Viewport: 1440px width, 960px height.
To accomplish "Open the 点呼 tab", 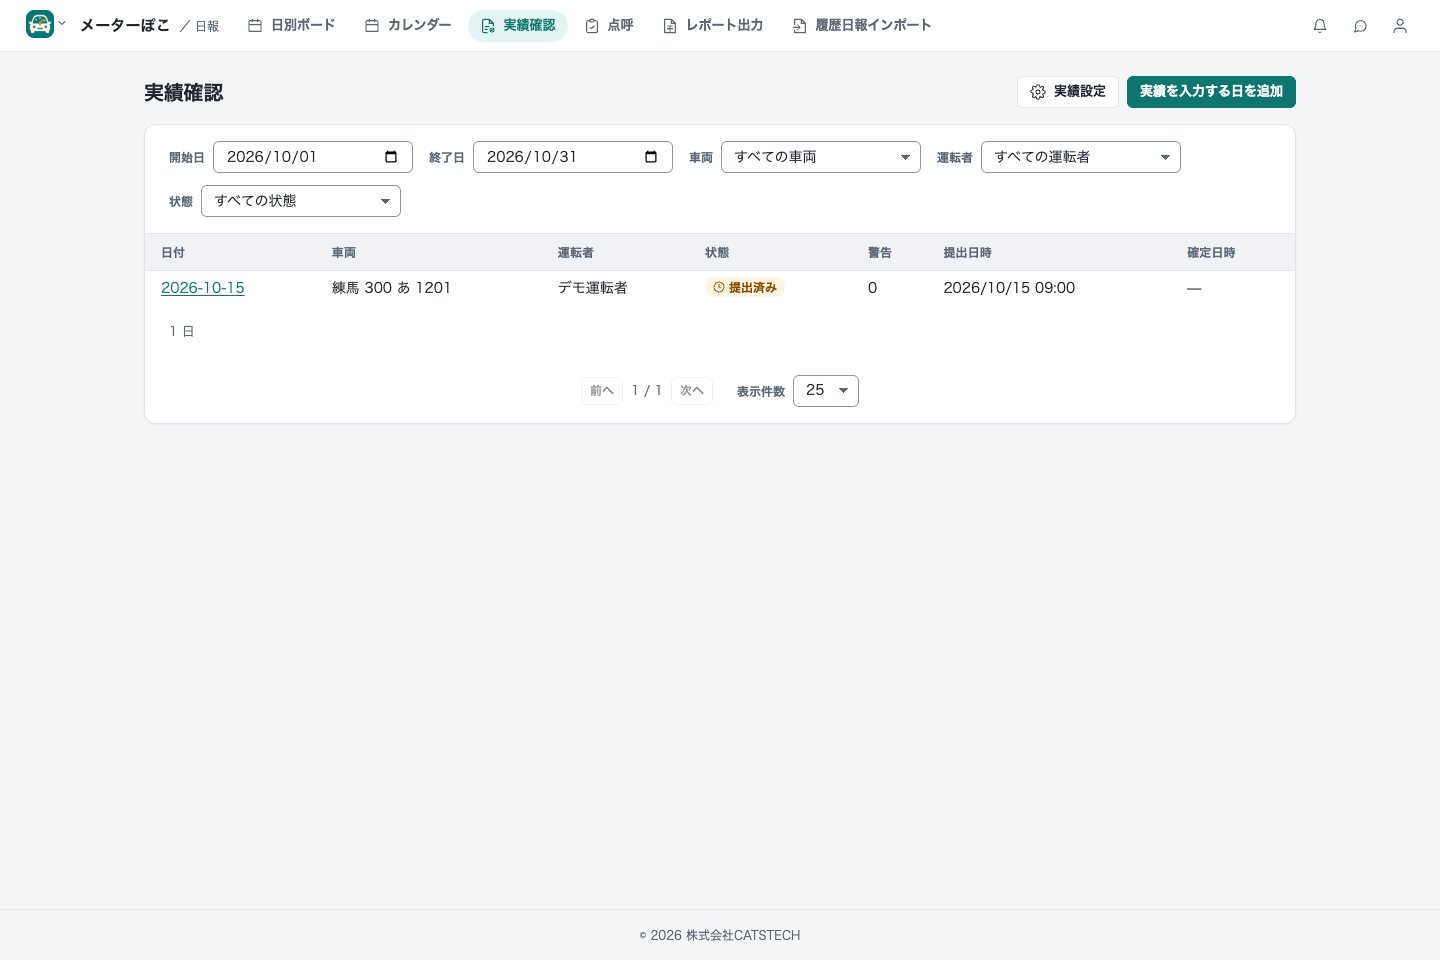I will tap(609, 26).
